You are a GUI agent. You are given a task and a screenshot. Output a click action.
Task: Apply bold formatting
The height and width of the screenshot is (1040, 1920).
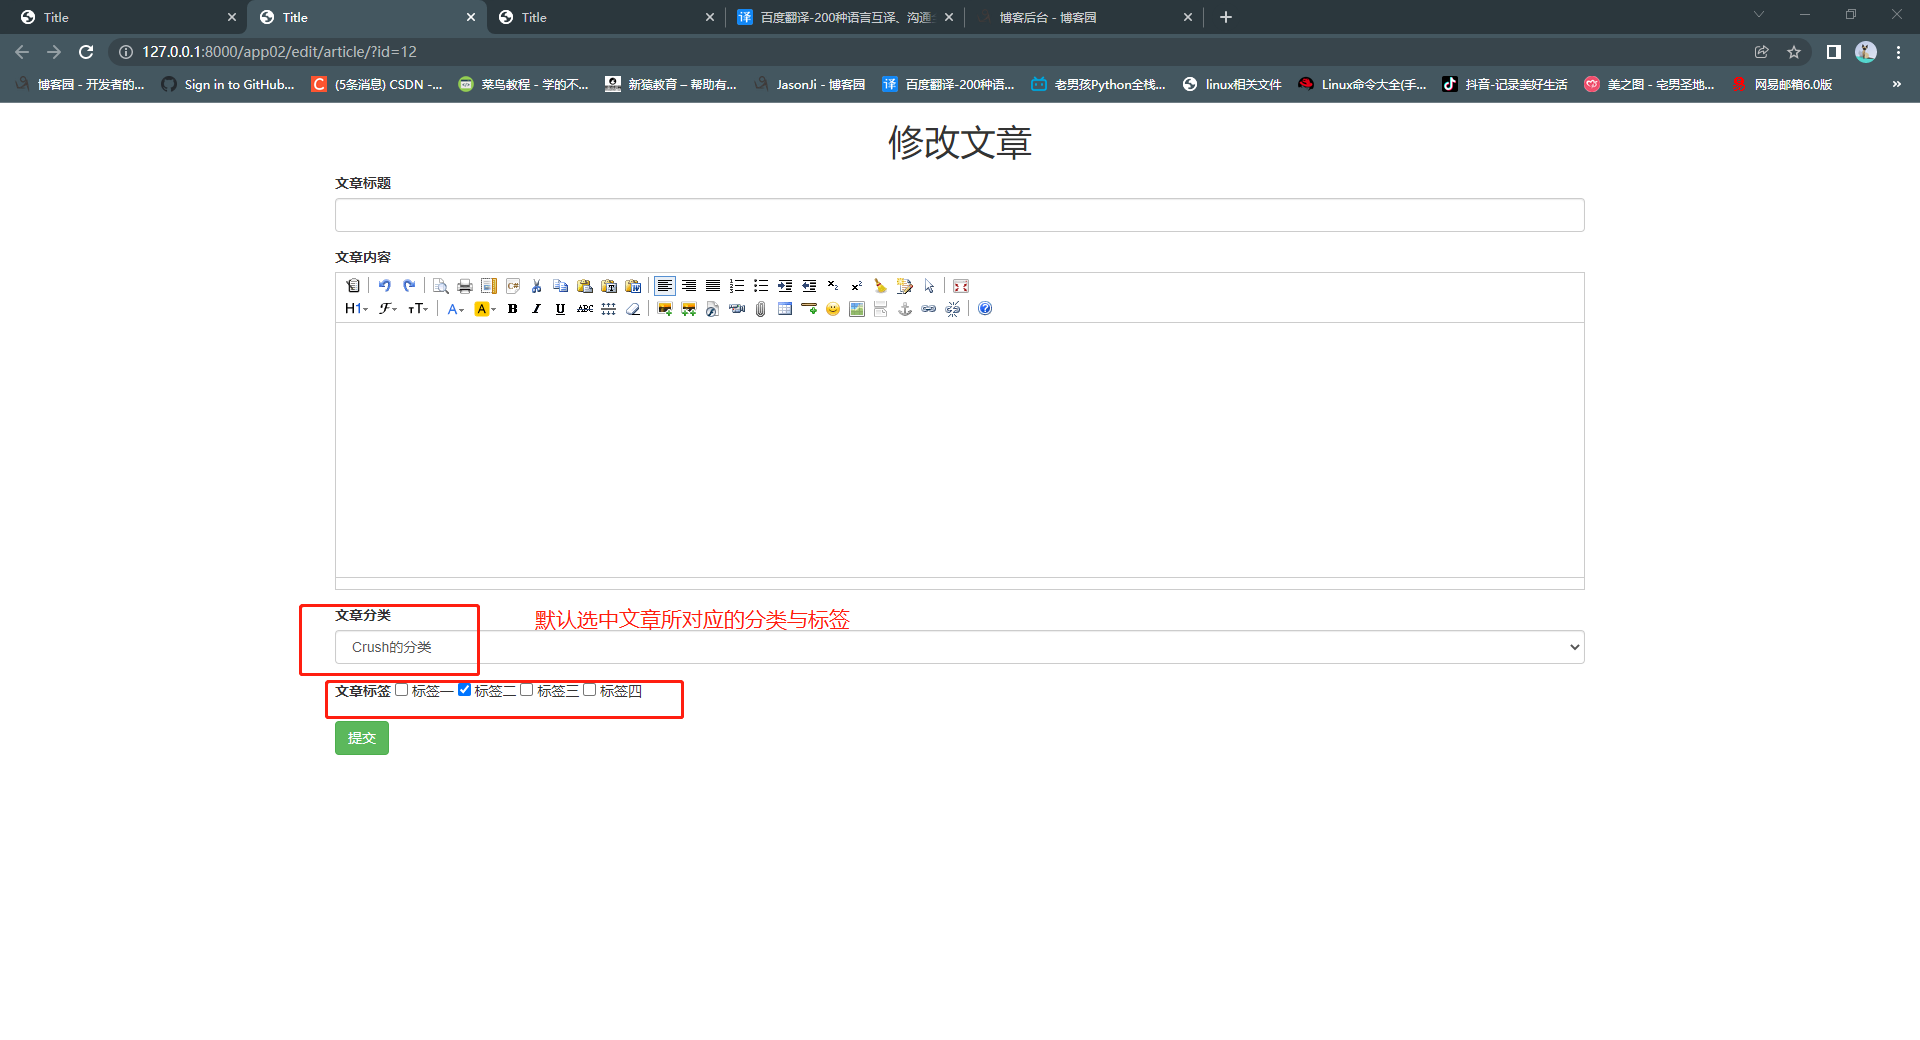point(512,309)
